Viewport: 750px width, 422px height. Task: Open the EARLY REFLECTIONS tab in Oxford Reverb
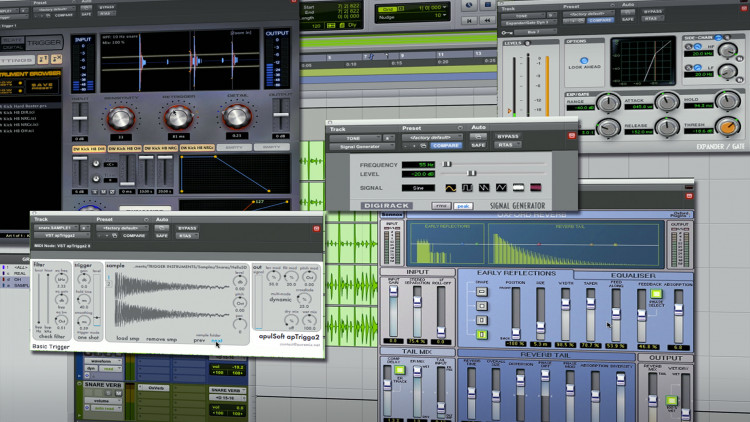(x=516, y=273)
